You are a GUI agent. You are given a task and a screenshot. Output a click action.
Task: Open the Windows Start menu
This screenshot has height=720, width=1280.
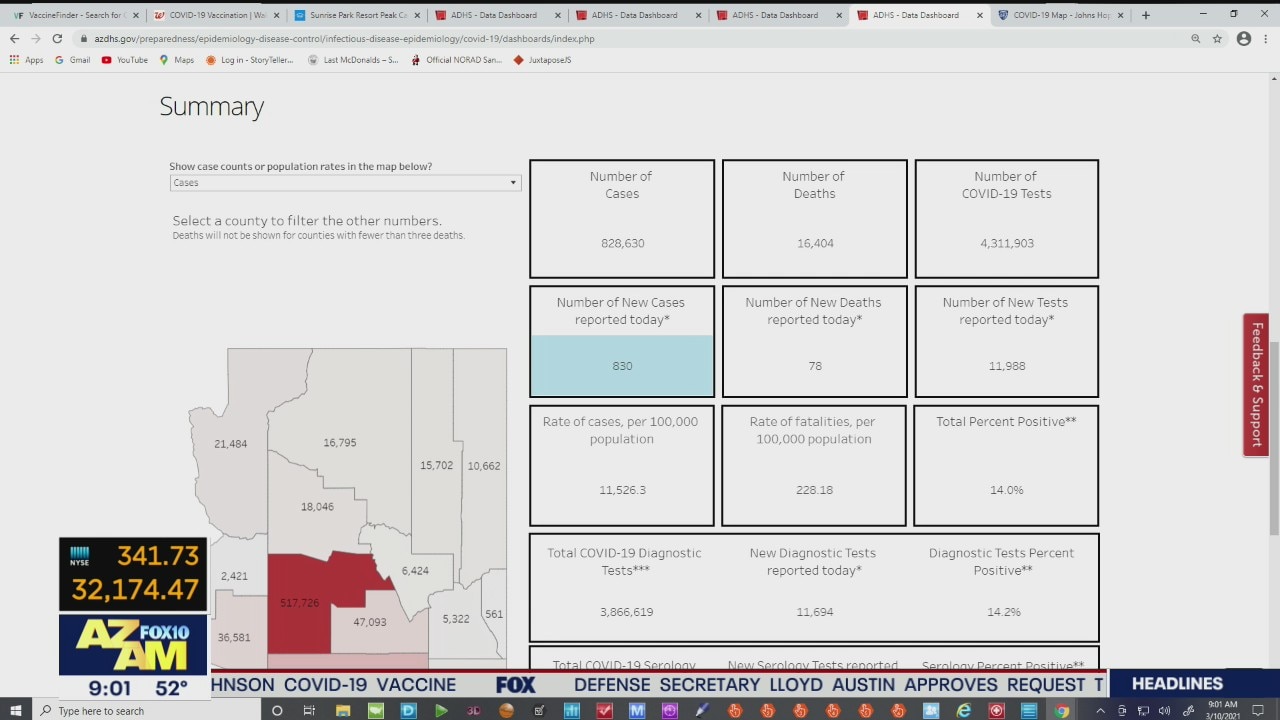point(16,710)
